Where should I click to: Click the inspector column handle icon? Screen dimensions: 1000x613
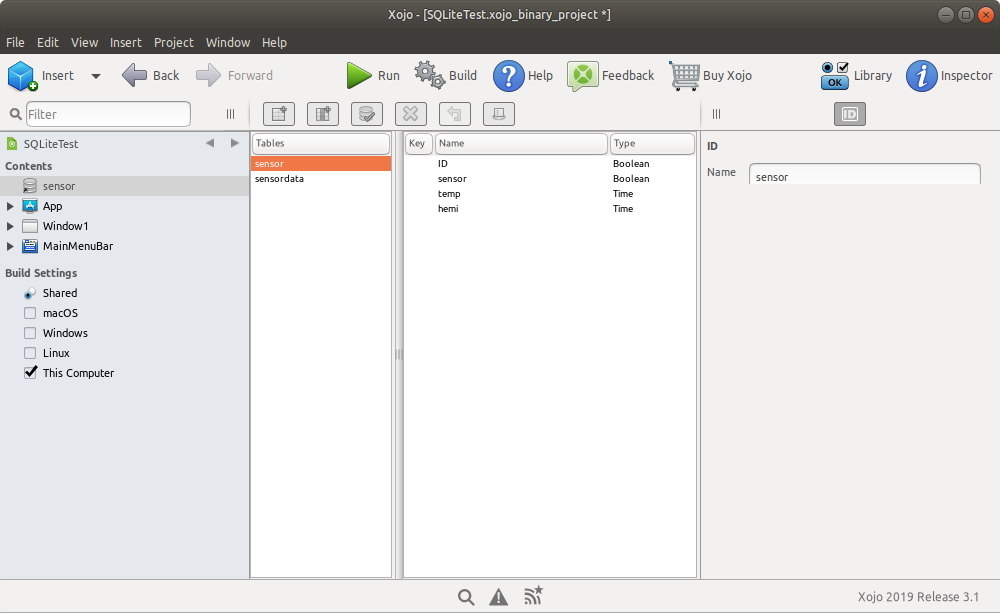tap(716, 114)
